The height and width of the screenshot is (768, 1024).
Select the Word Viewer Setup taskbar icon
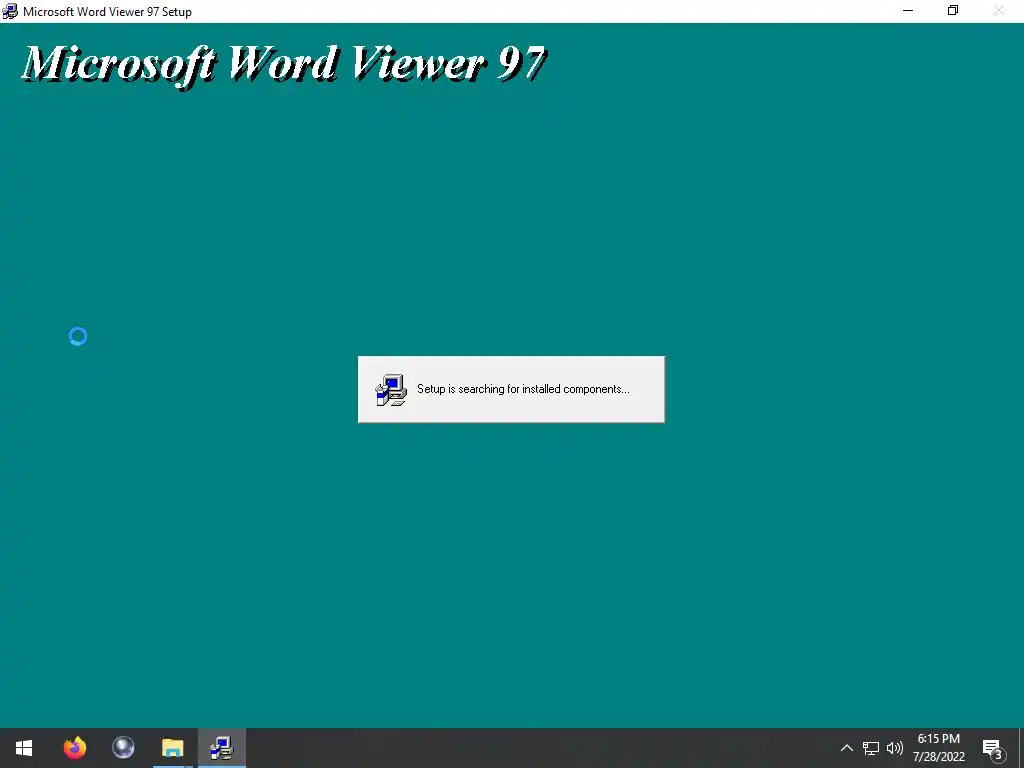222,748
